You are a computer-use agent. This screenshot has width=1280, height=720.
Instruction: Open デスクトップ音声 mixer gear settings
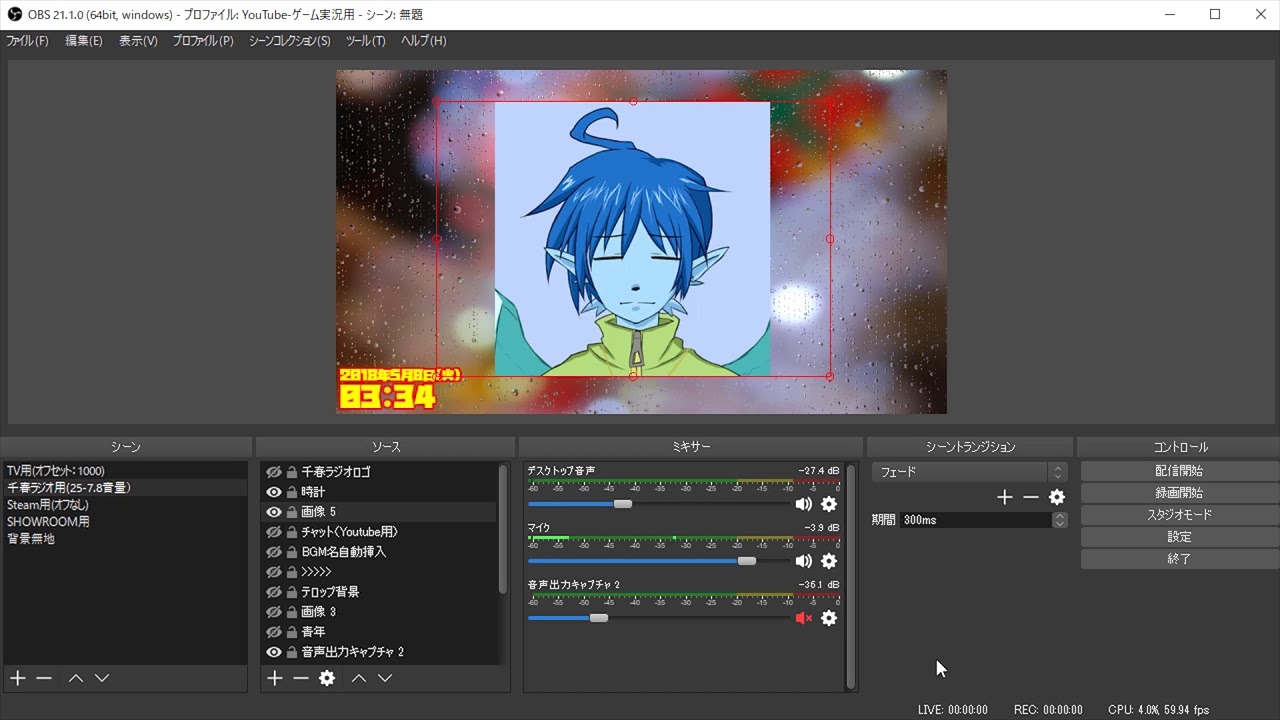coord(829,504)
